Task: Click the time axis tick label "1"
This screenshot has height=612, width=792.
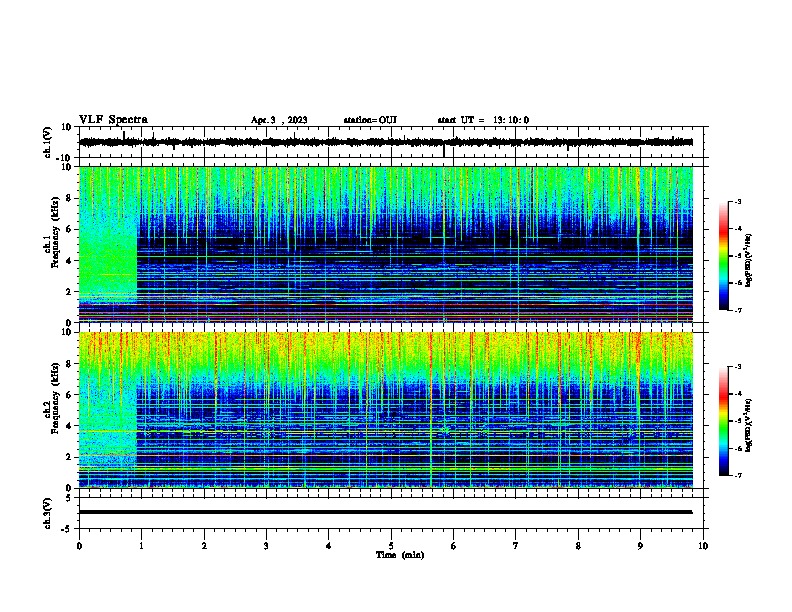Action: click(x=141, y=546)
